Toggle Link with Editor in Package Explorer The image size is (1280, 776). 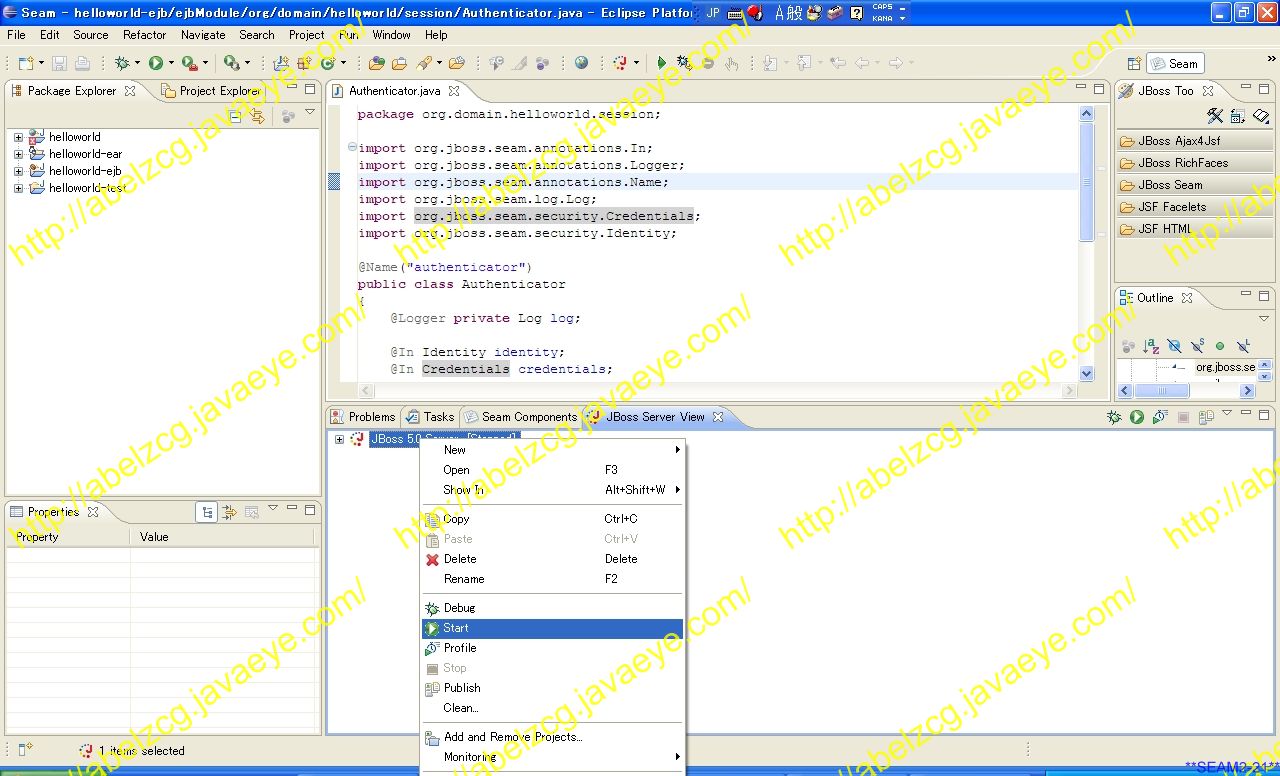click(x=257, y=117)
